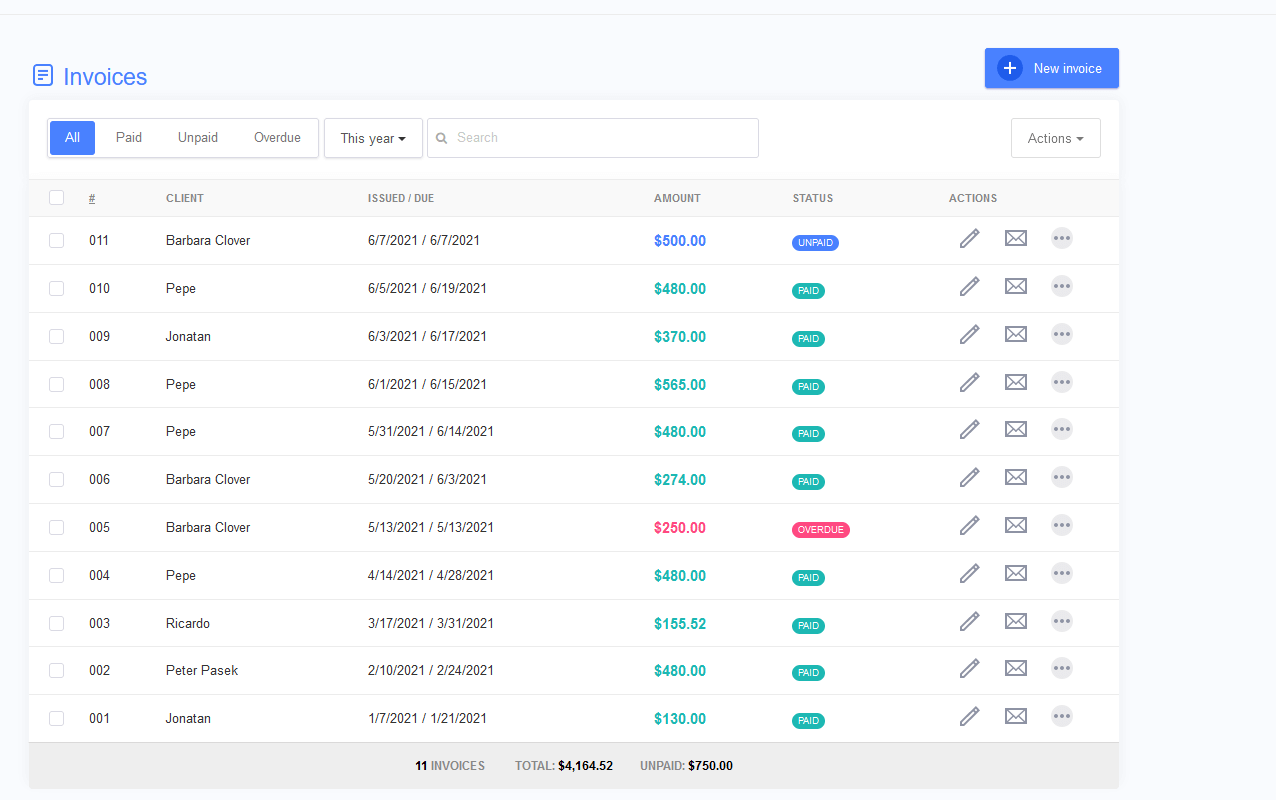This screenshot has height=800, width=1276.
Task: Filter invoices by Overdue tab
Action: pyautogui.click(x=277, y=138)
